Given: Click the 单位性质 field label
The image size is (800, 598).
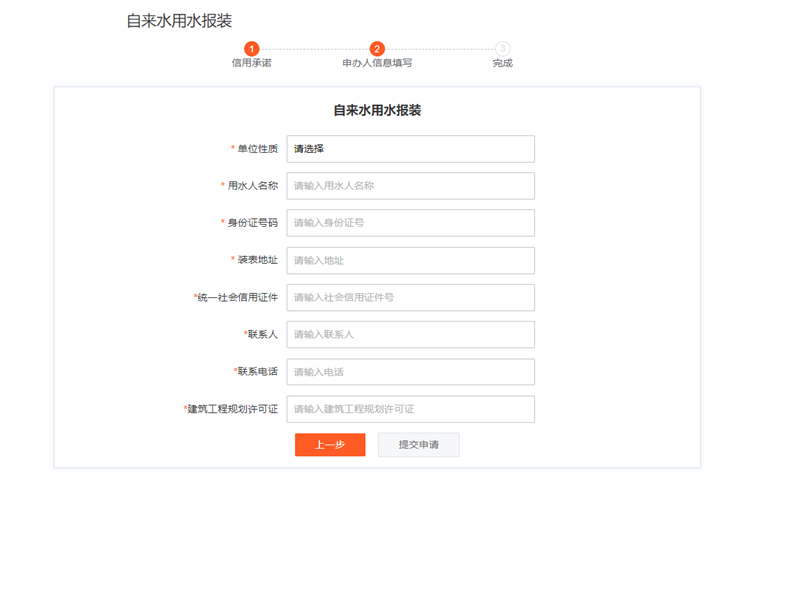Looking at the screenshot, I should coord(257,149).
